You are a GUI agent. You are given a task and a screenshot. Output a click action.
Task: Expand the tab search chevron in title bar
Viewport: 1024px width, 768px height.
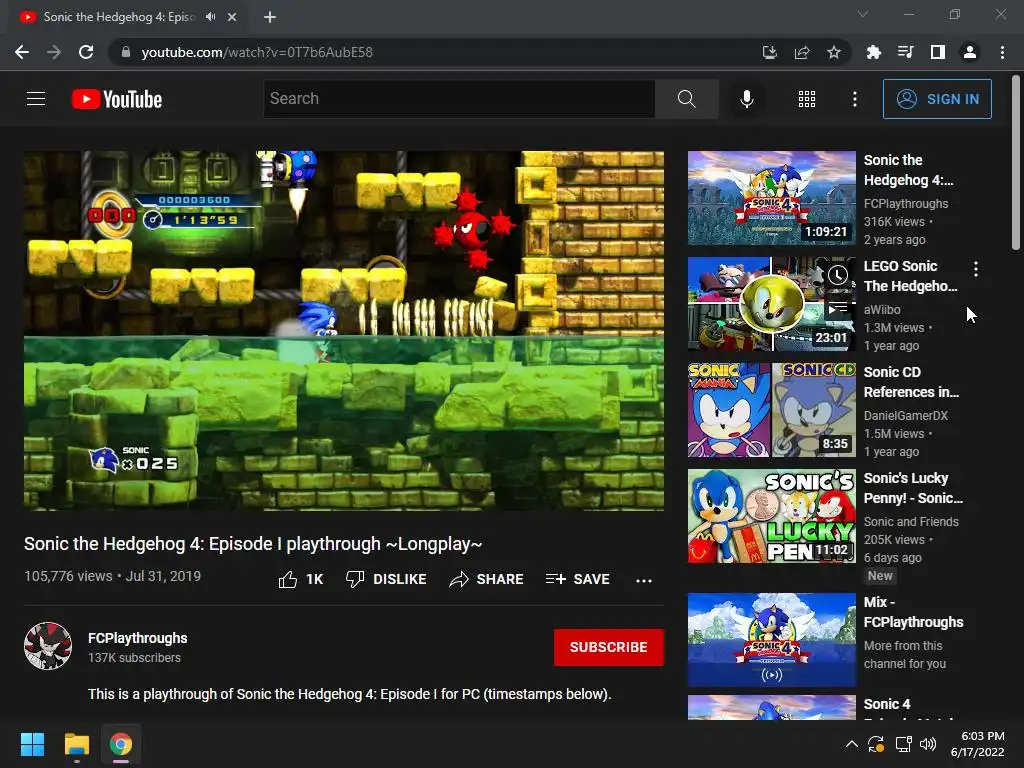(x=863, y=14)
